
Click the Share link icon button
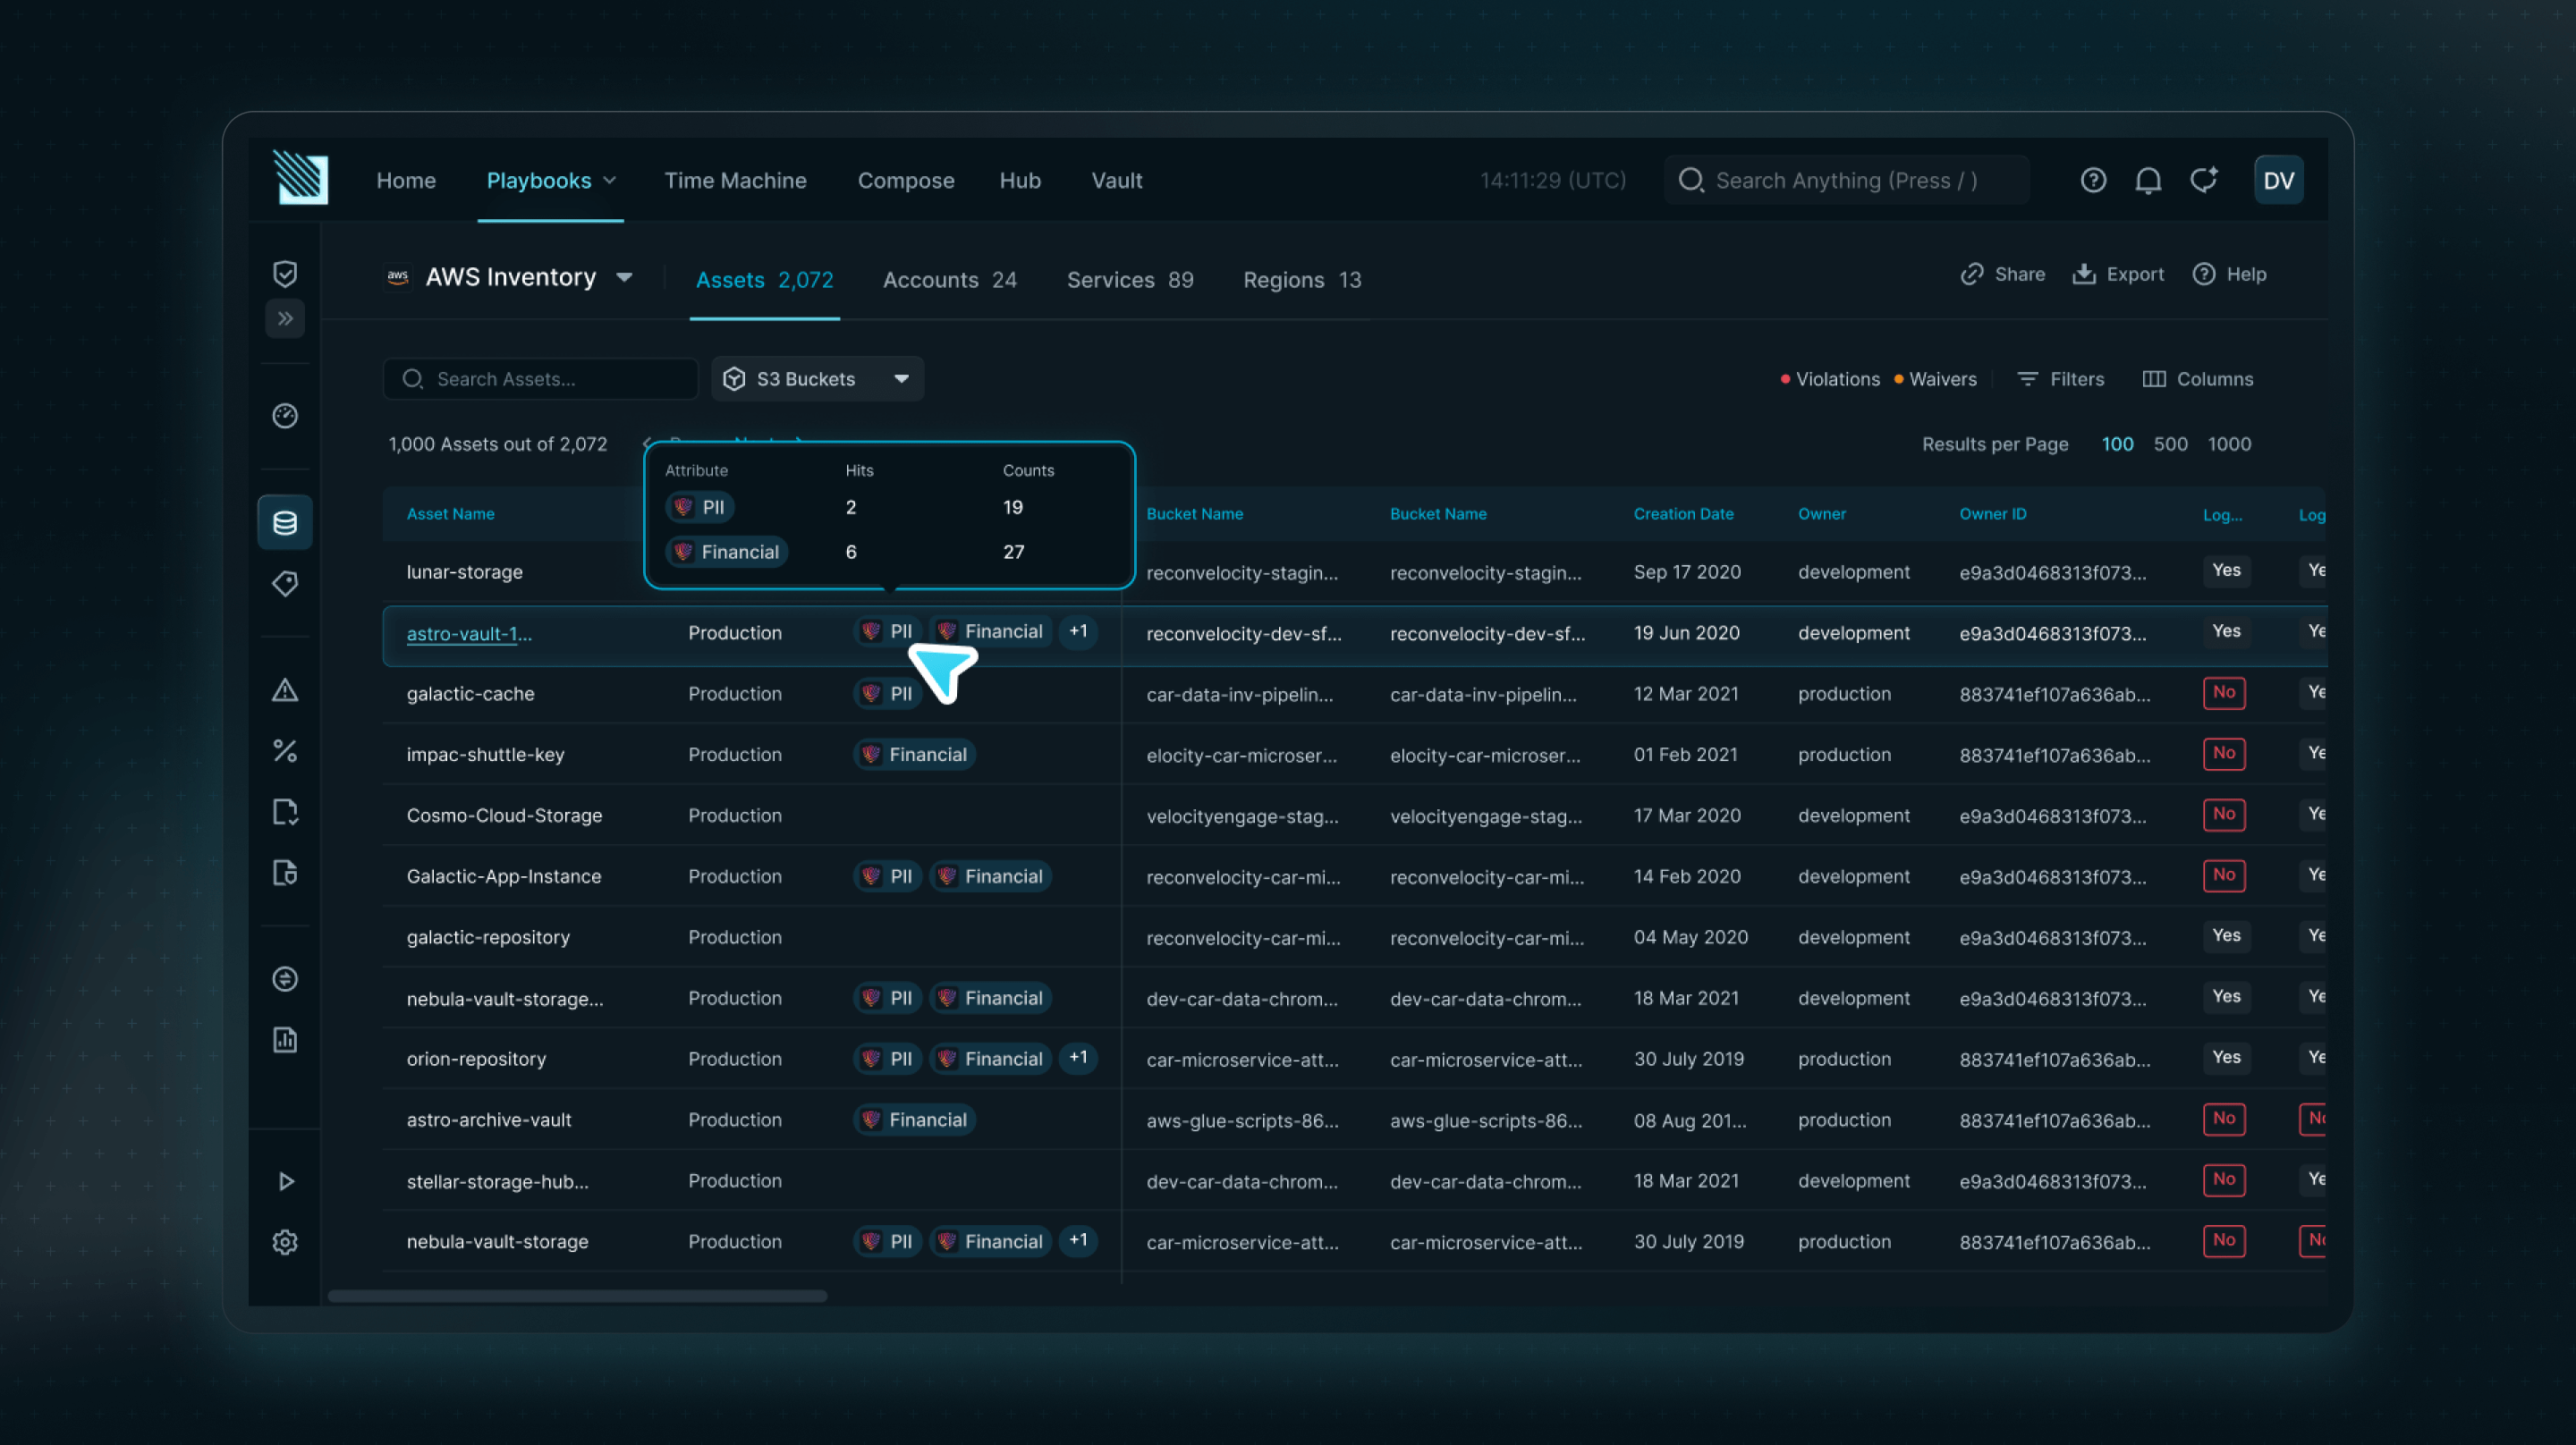[2002, 274]
